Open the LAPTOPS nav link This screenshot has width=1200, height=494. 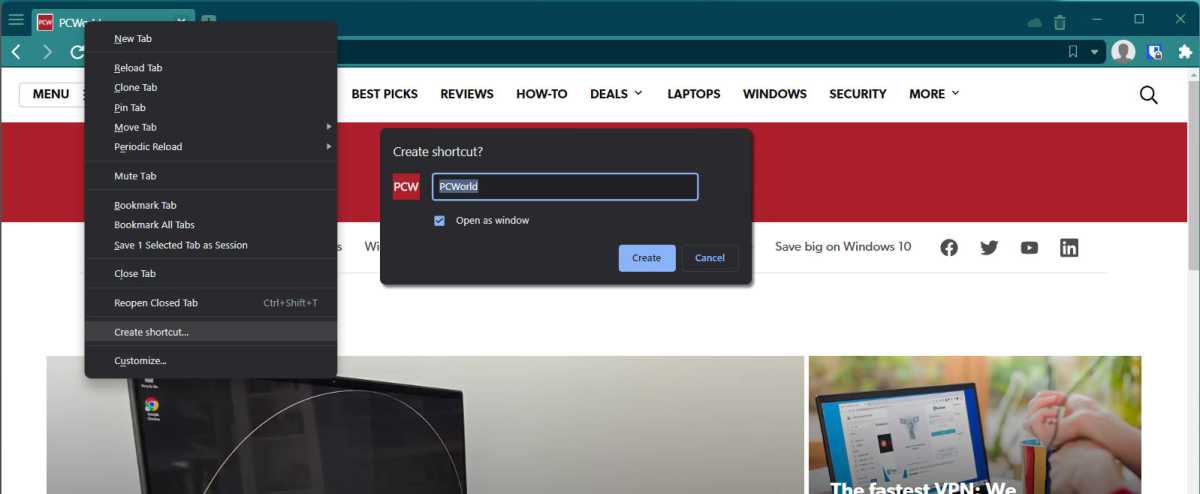pyautogui.click(x=694, y=94)
